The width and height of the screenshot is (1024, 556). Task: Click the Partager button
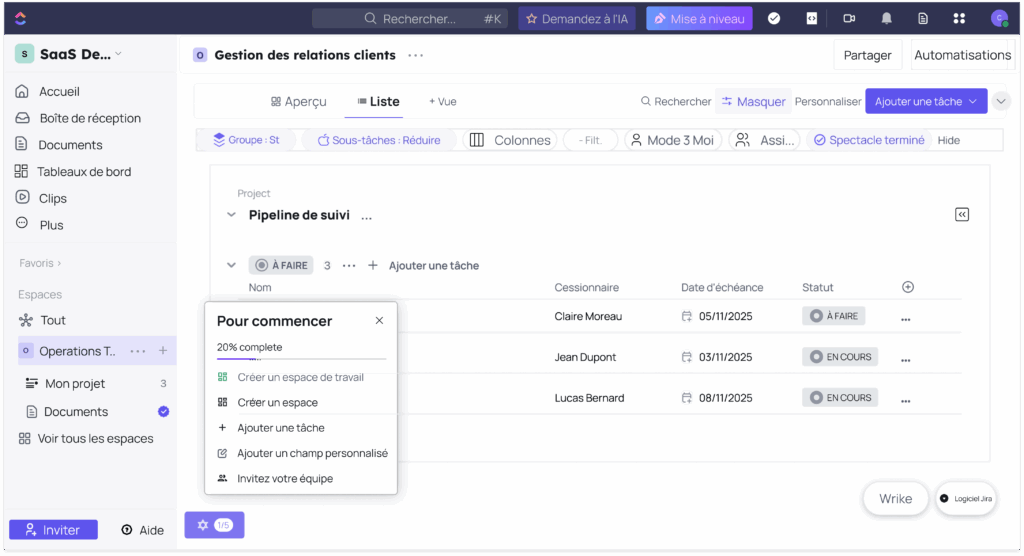867,56
